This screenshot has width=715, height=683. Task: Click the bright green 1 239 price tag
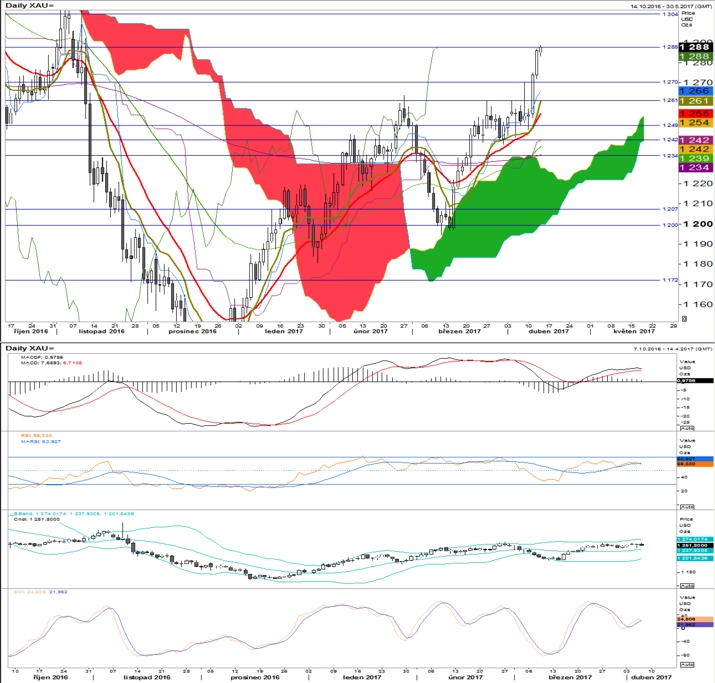tap(695, 158)
